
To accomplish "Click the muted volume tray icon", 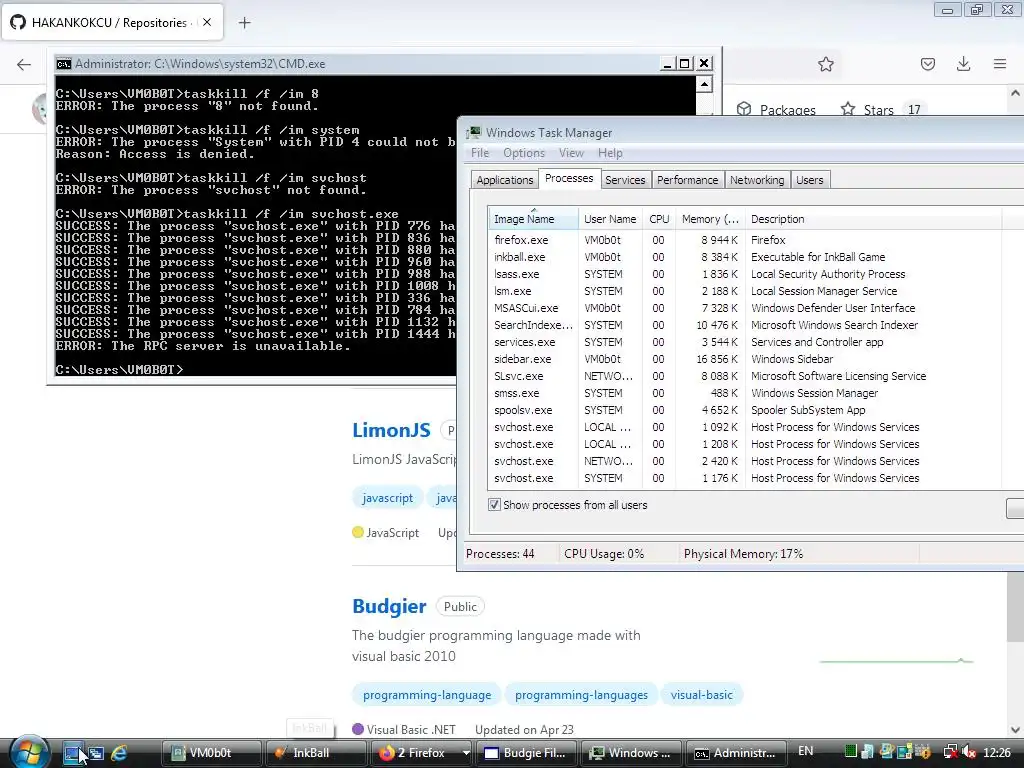I will click(x=968, y=752).
